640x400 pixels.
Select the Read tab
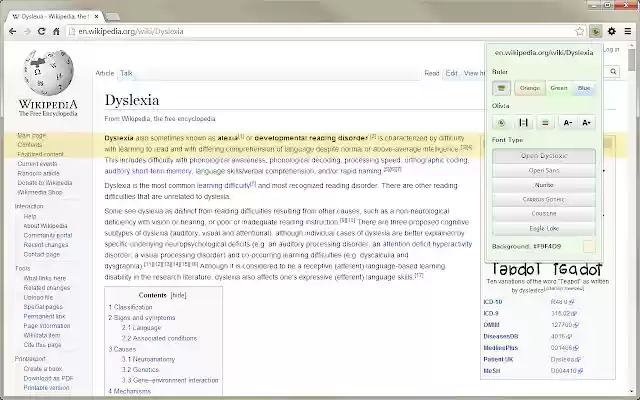tap(431, 73)
